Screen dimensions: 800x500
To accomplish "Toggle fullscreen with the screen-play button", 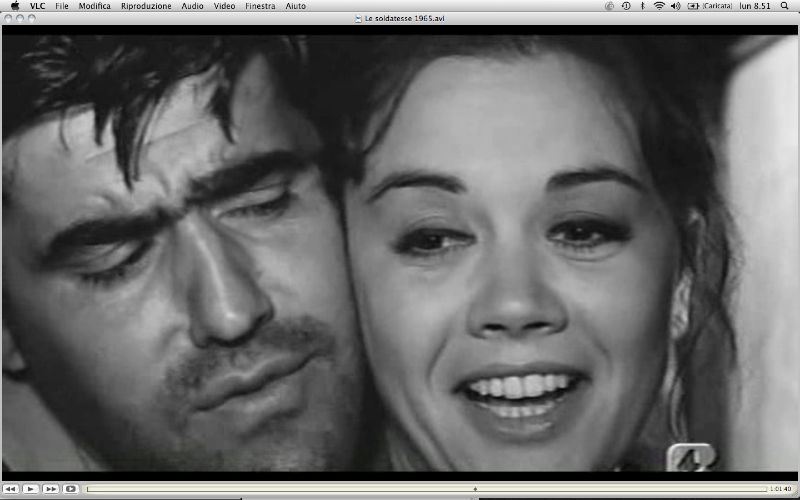I will pos(70,489).
